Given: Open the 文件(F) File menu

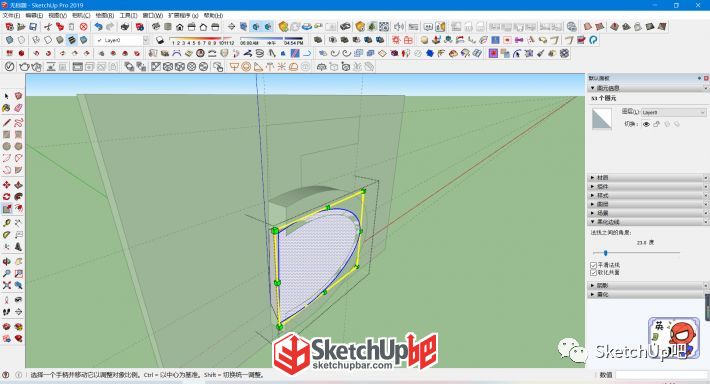Looking at the screenshot, I should pos(11,15).
